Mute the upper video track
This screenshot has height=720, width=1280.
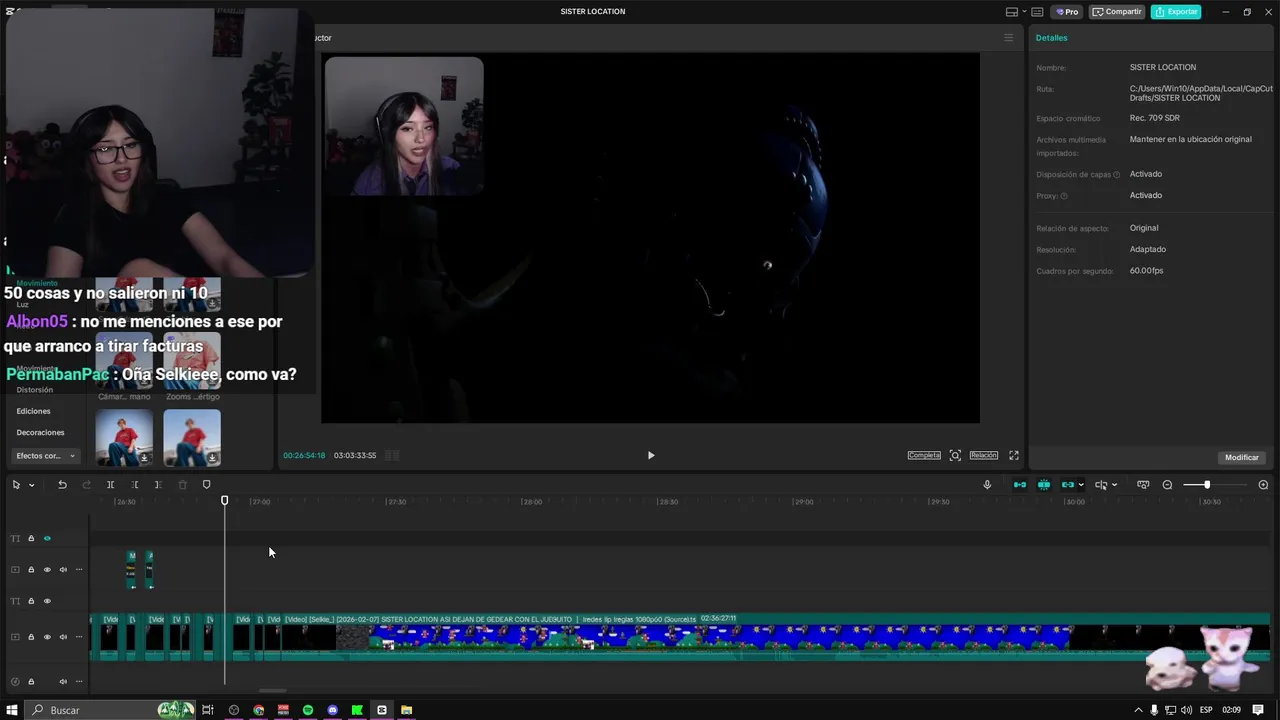coord(63,570)
